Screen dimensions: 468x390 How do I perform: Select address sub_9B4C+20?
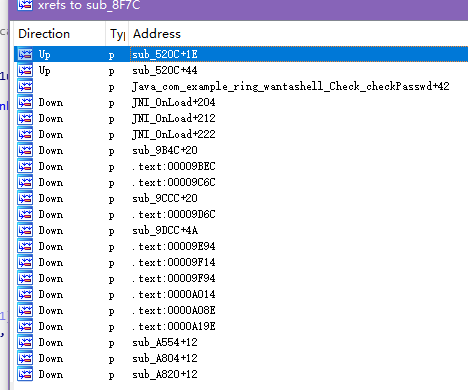[x=165, y=150]
